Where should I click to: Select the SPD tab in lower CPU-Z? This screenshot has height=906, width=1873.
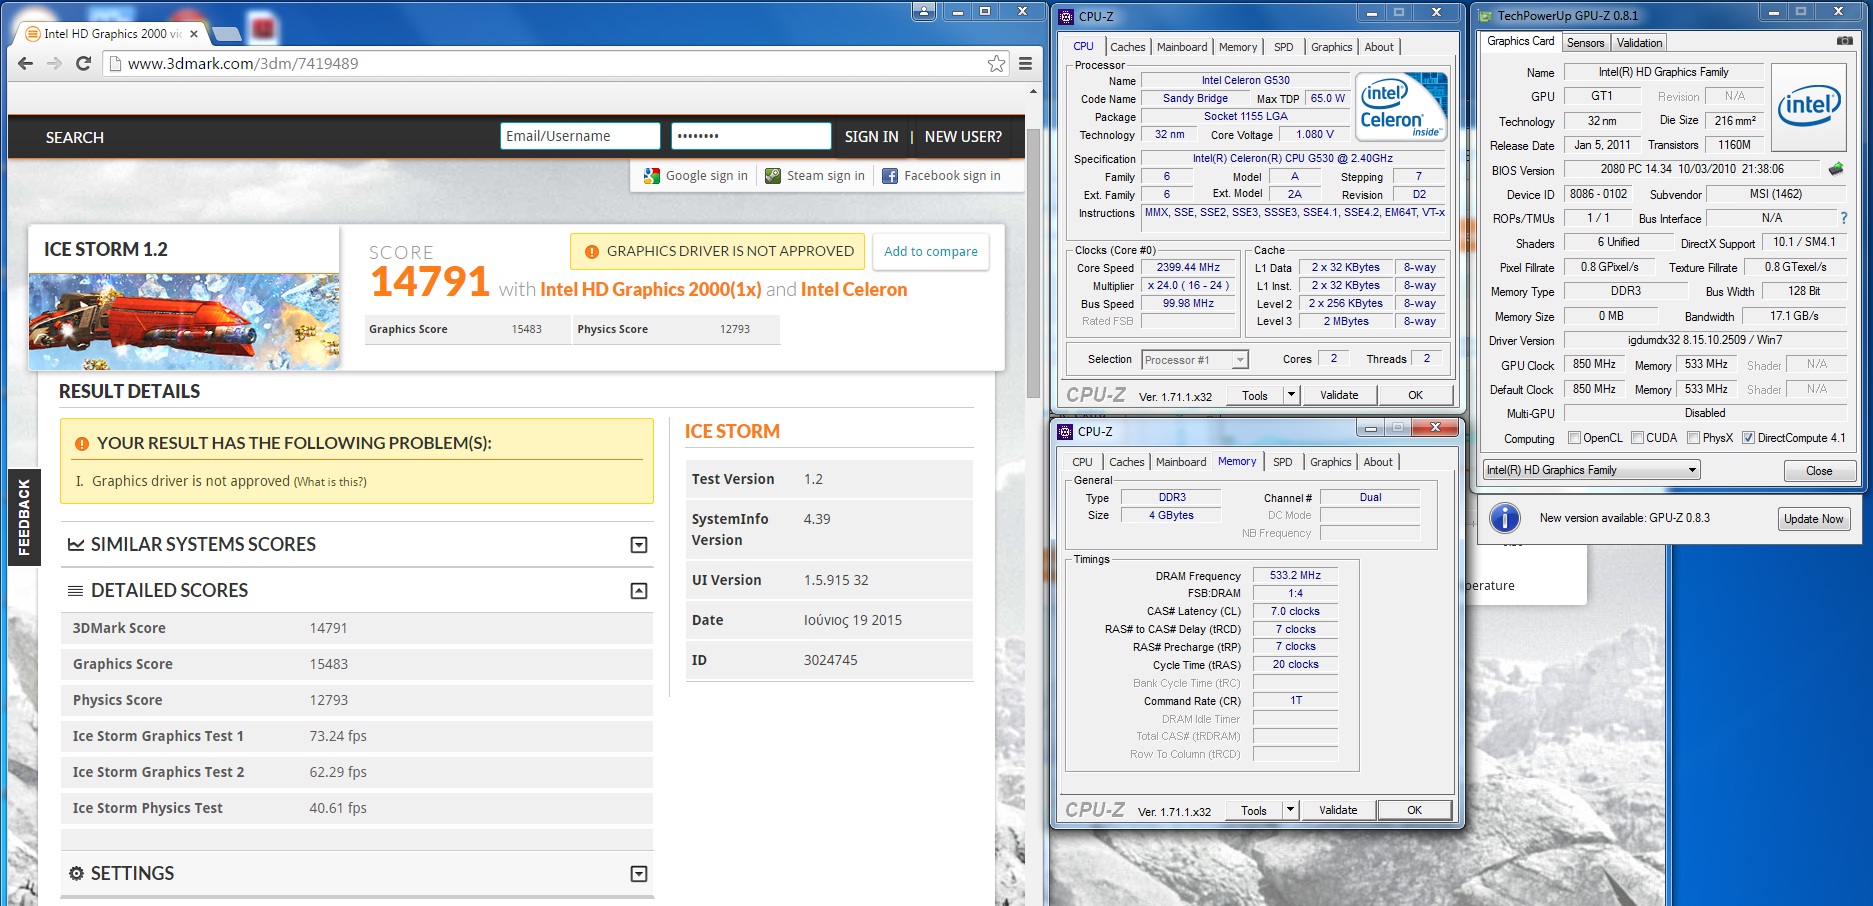tap(1282, 462)
